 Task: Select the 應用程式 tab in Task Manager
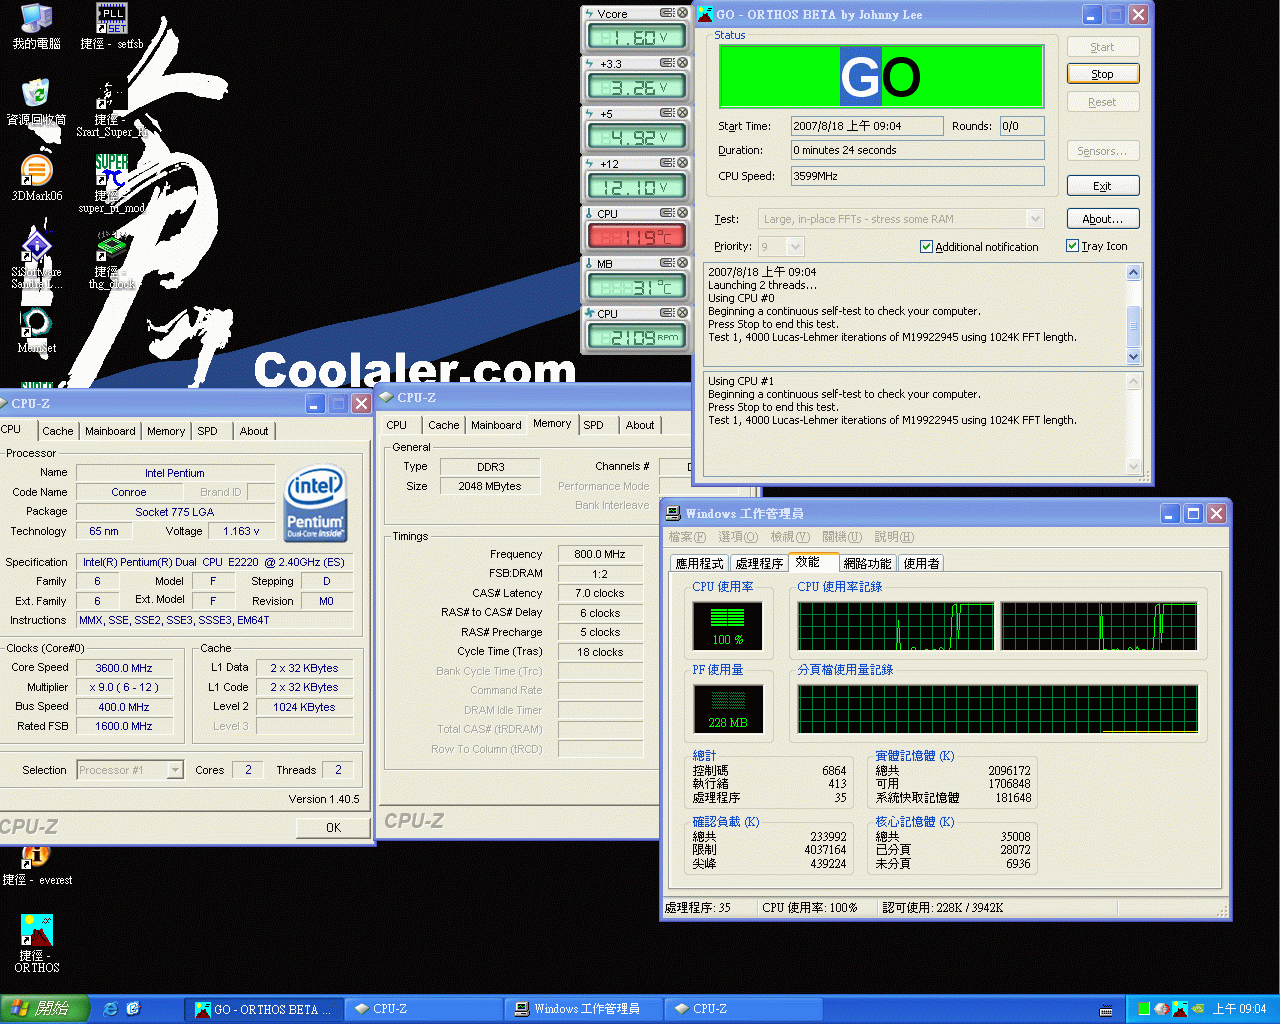click(699, 564)
